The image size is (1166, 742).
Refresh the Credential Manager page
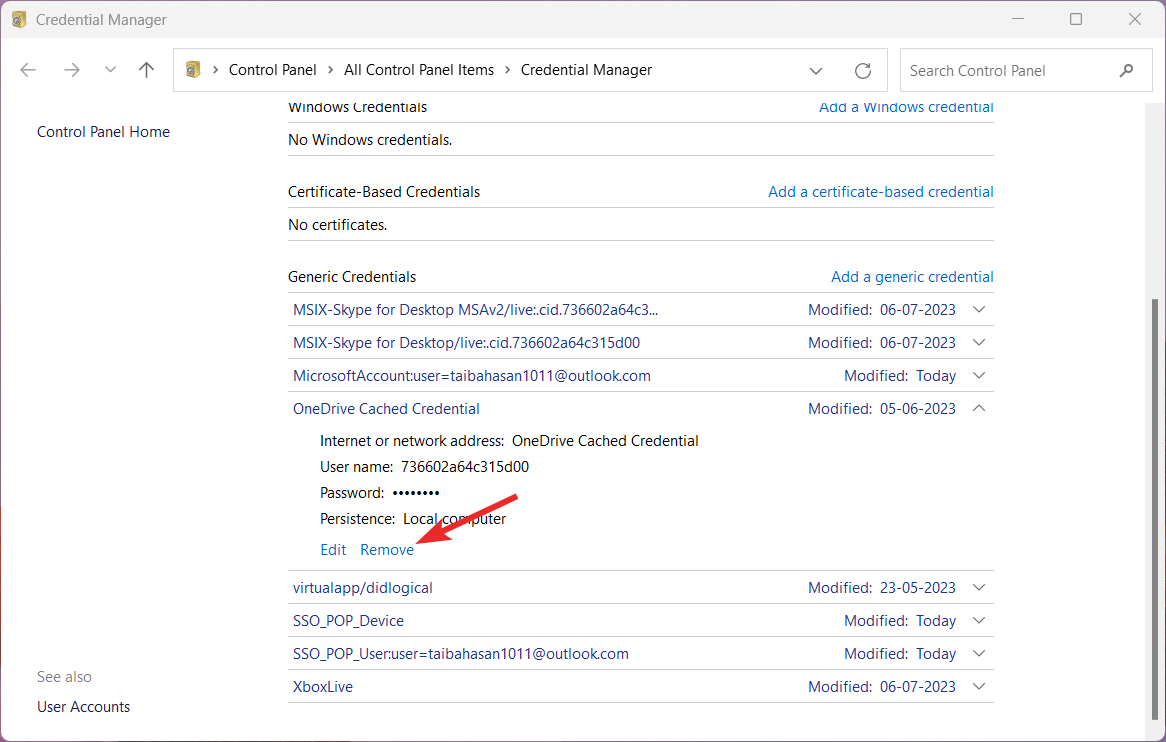[x=862, y=70]
